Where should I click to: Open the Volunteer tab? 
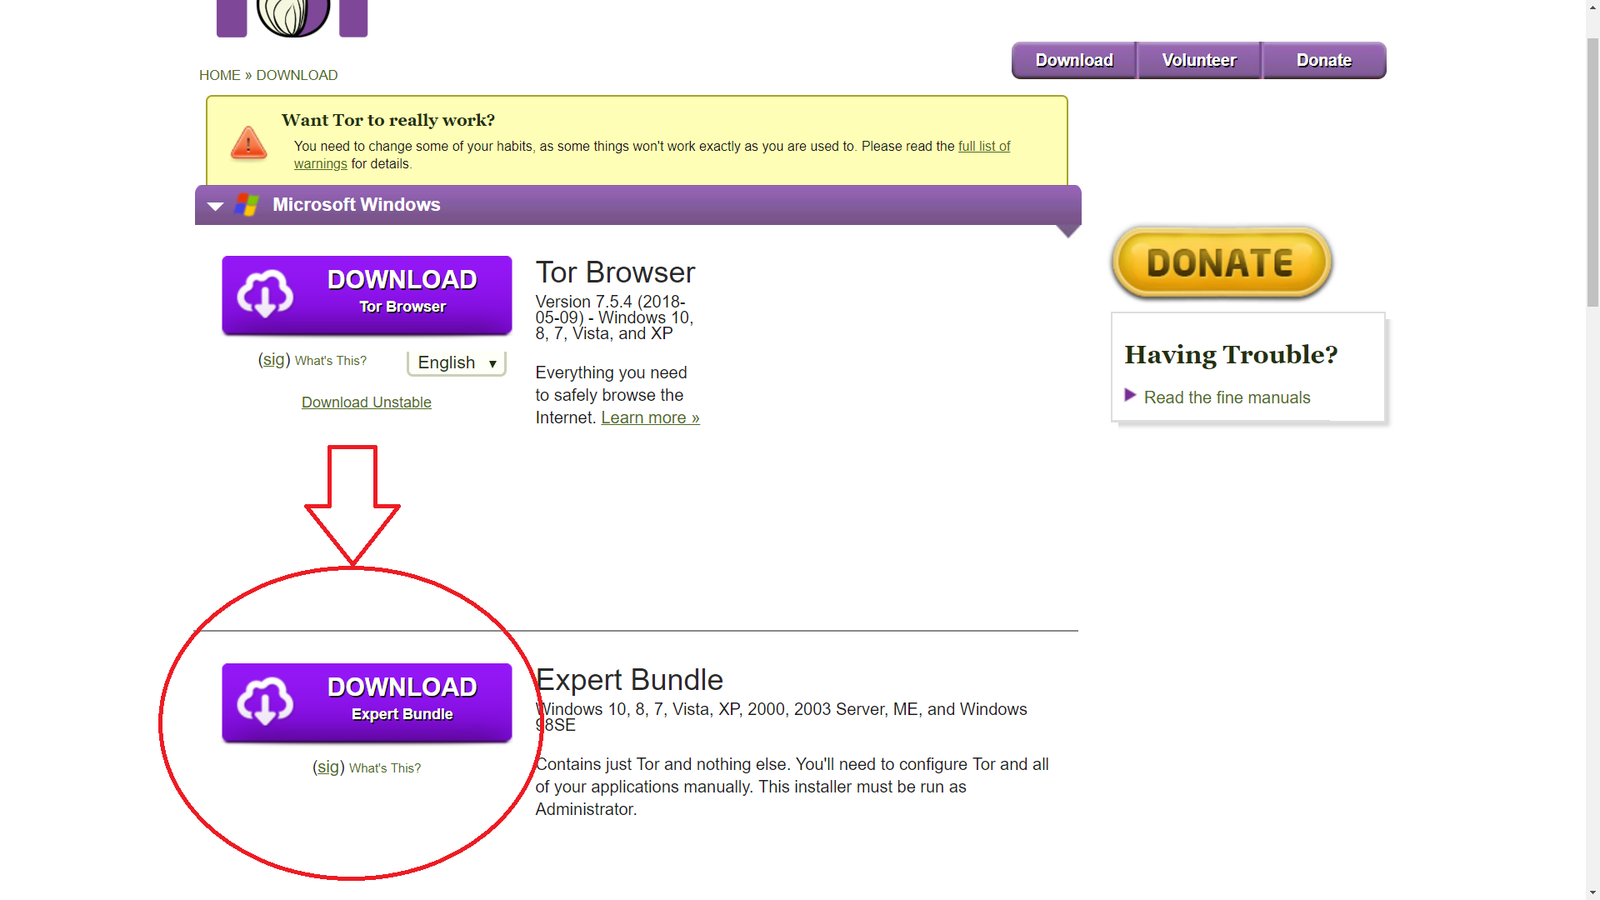[x=1199, y=60]
